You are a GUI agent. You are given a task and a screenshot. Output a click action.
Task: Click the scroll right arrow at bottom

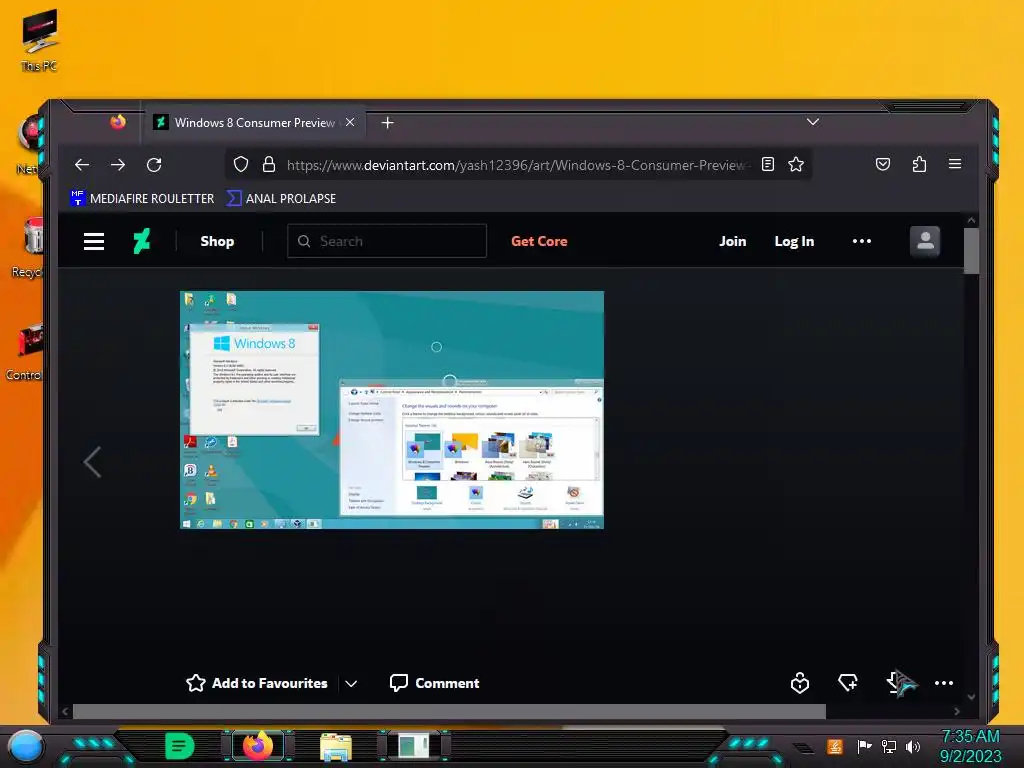[x=957, y=711]
